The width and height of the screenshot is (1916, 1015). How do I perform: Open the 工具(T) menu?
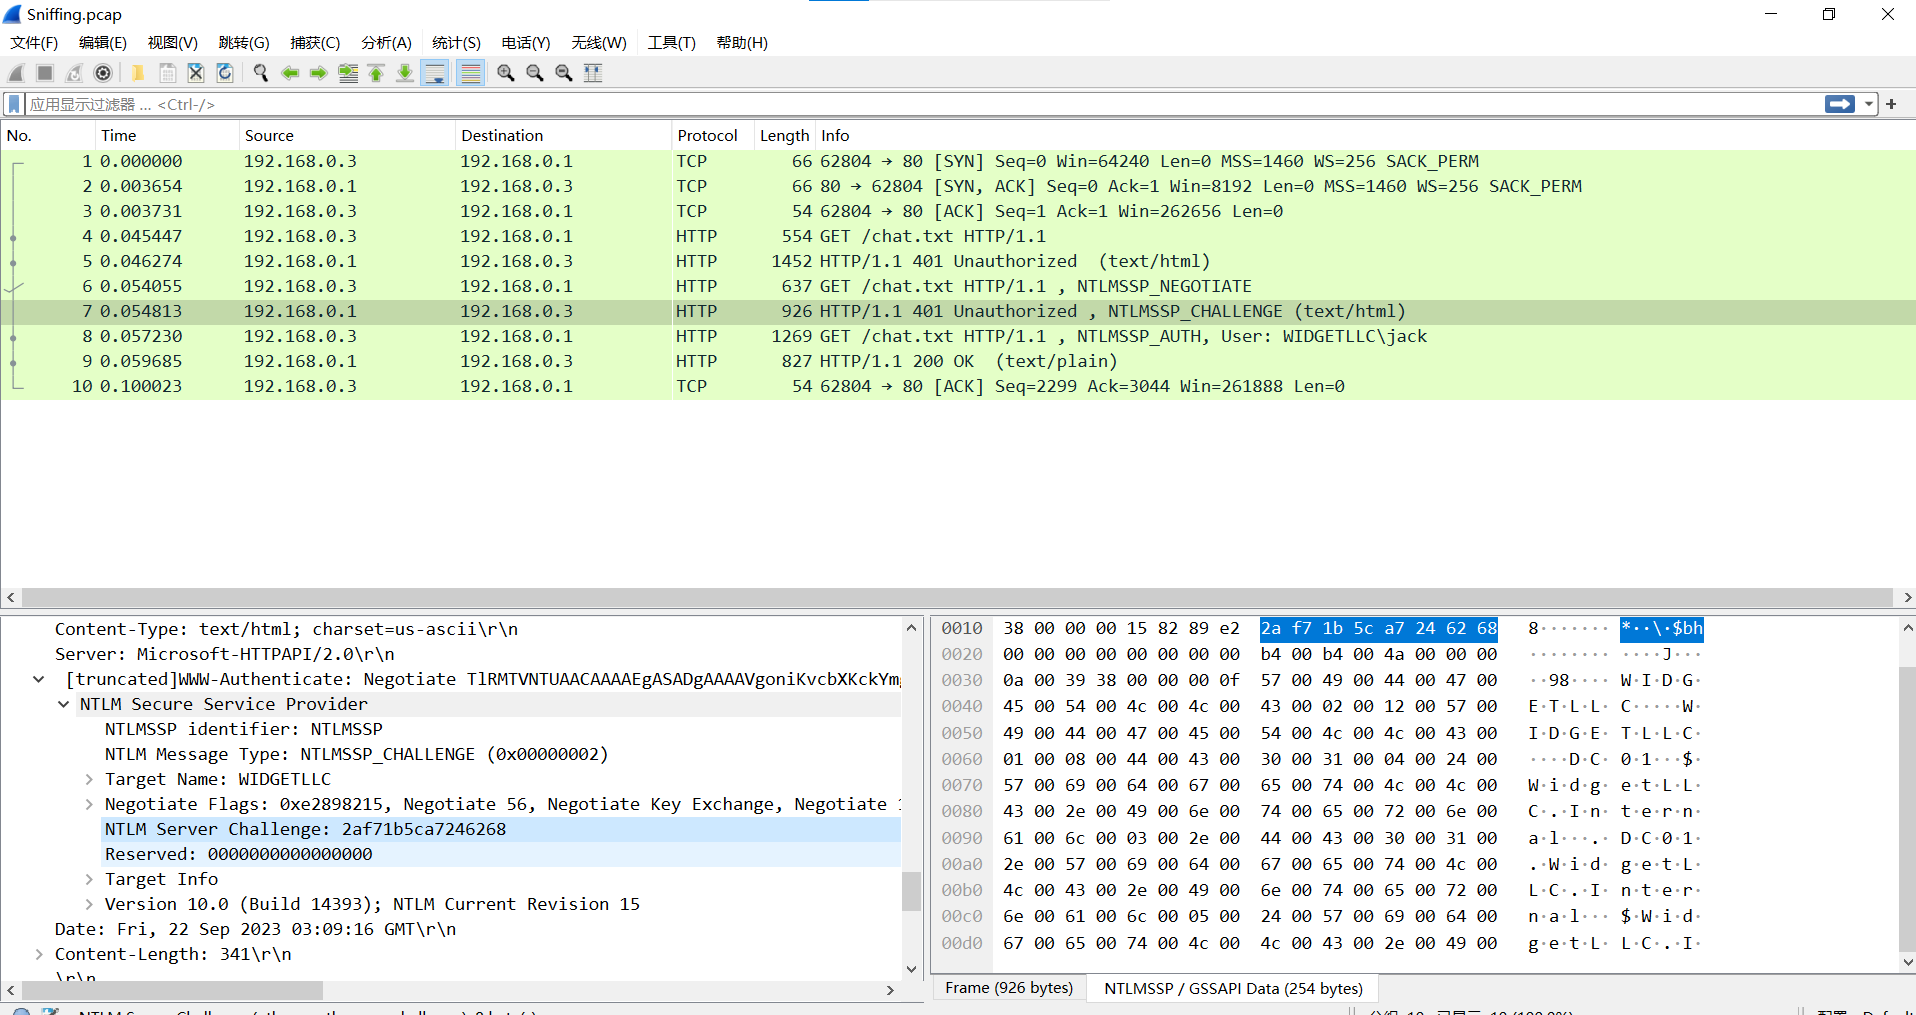(671, 43)
